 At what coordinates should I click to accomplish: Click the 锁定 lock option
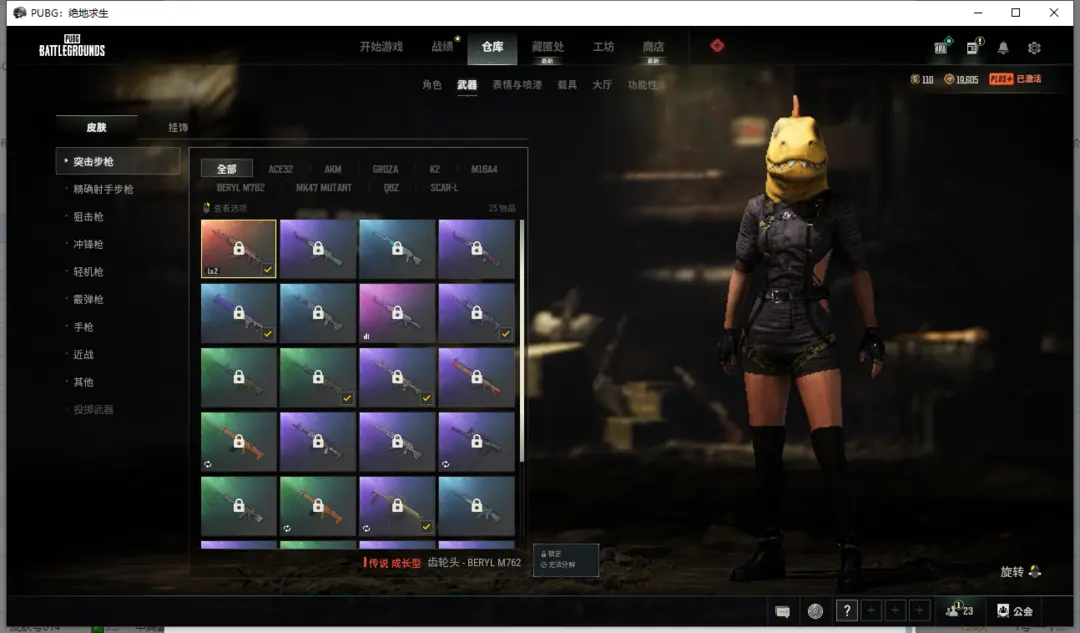coord(551,554)
